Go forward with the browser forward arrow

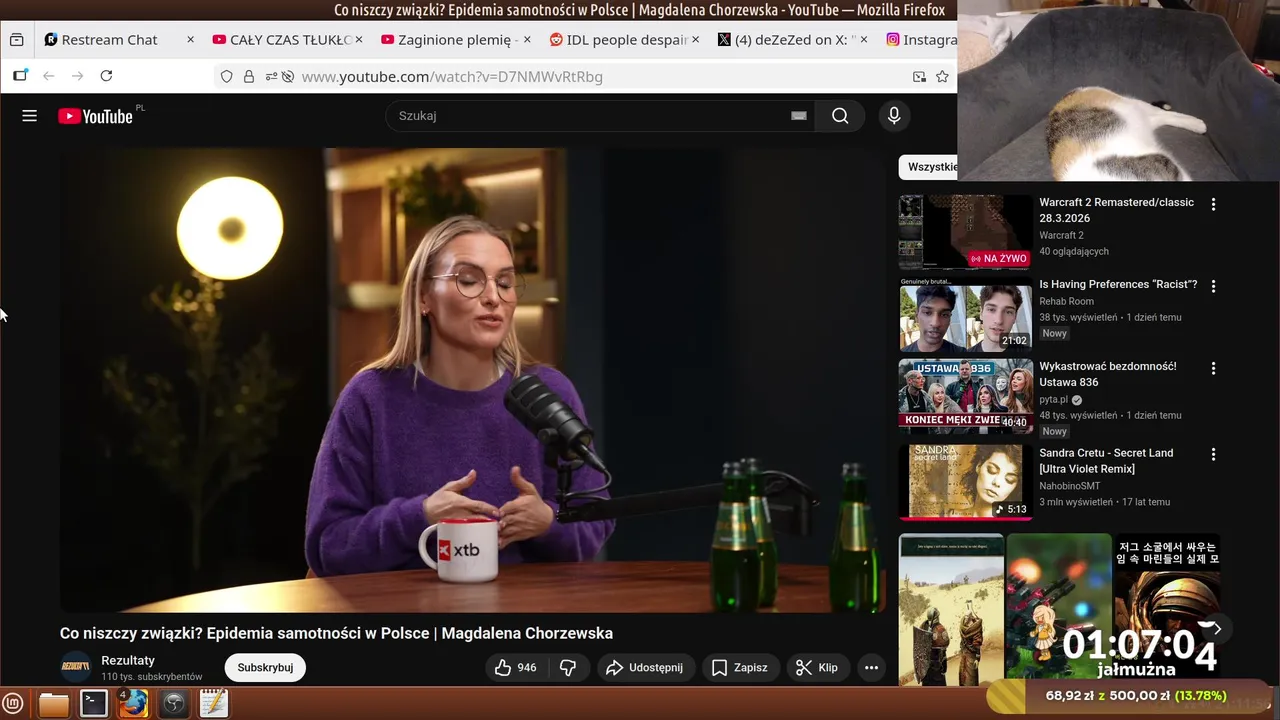(x=77, y=76)
